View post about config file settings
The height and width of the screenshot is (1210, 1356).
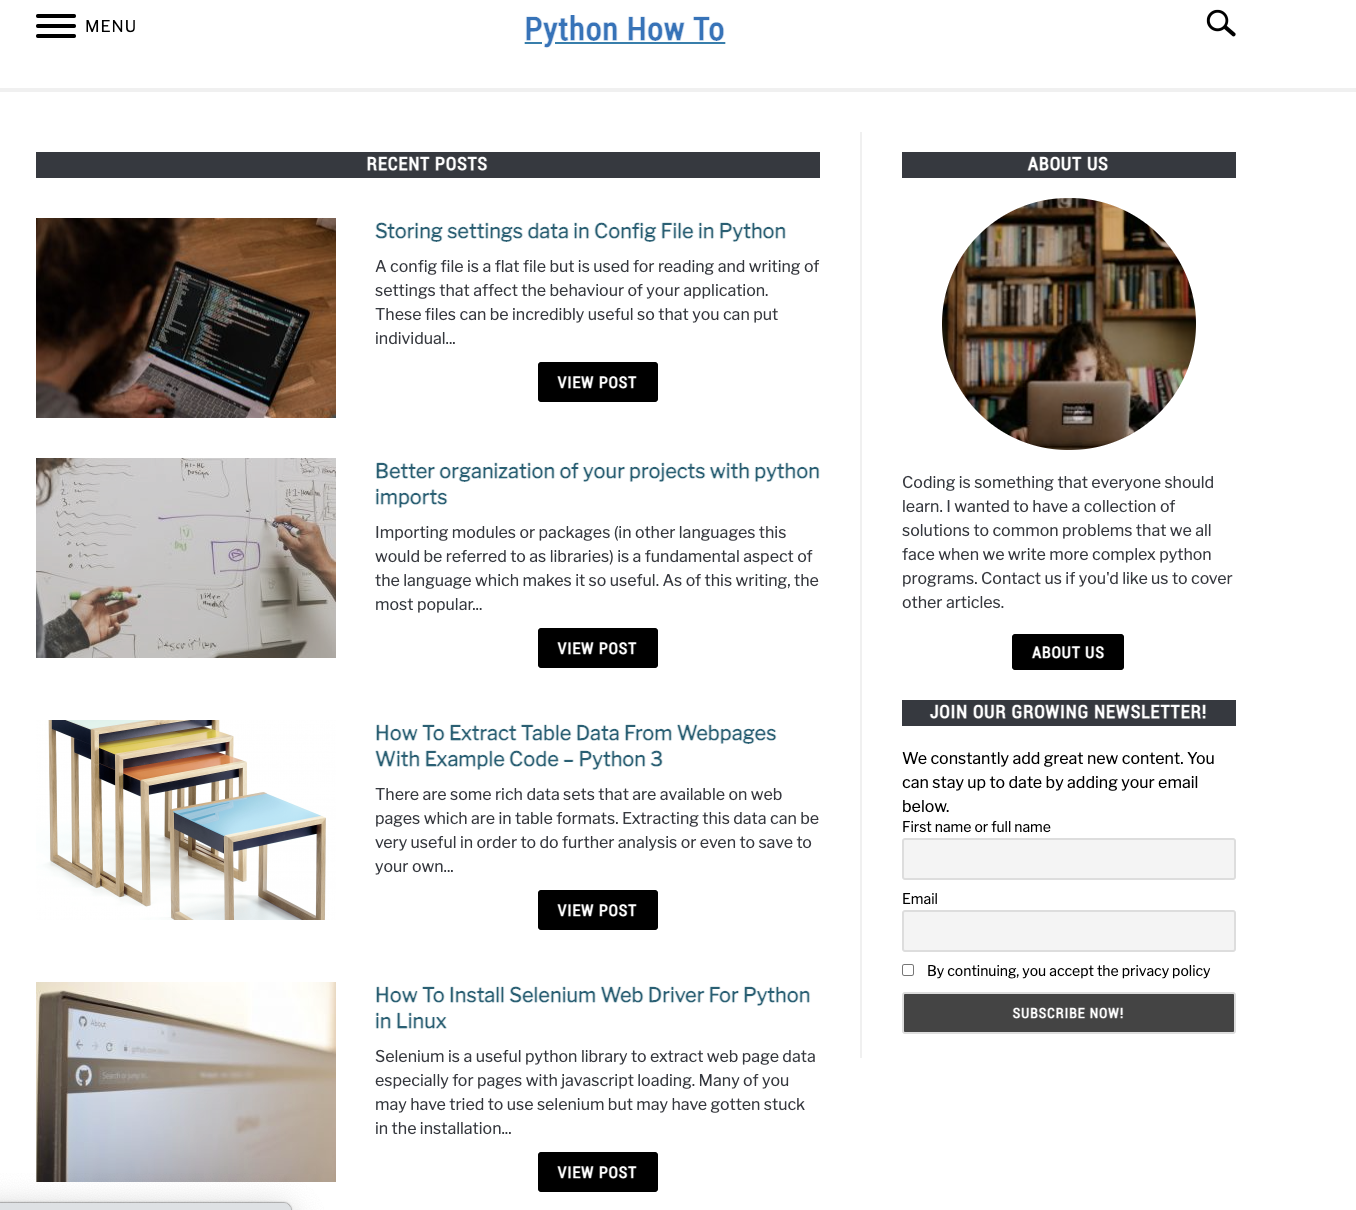(x=598, y=382)
